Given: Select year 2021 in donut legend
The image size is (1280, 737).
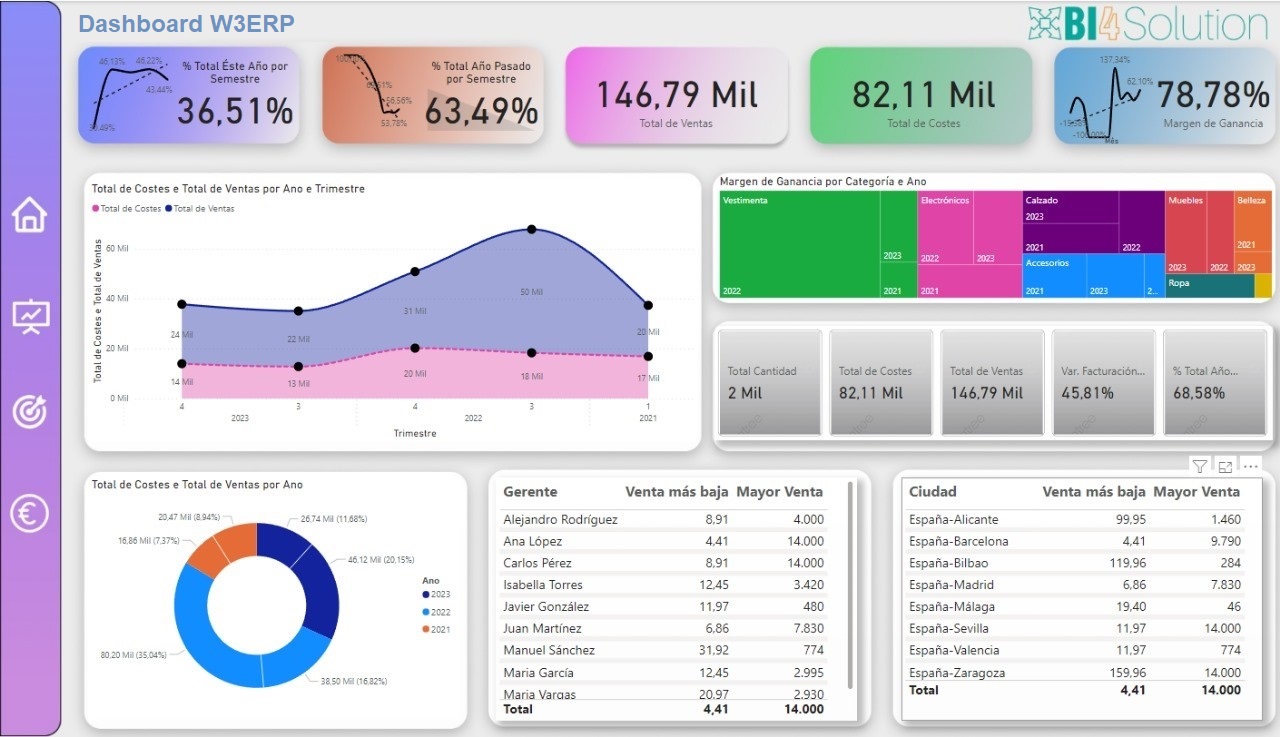Looking at the screenshot, I should click(x=435, y=628).
